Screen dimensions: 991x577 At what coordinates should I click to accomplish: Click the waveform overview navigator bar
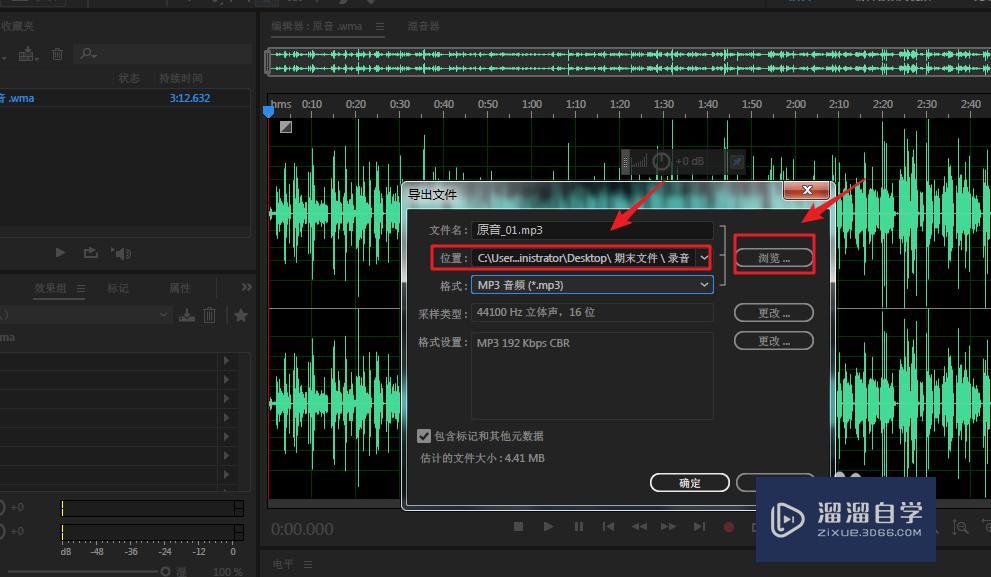pos(628,62)
